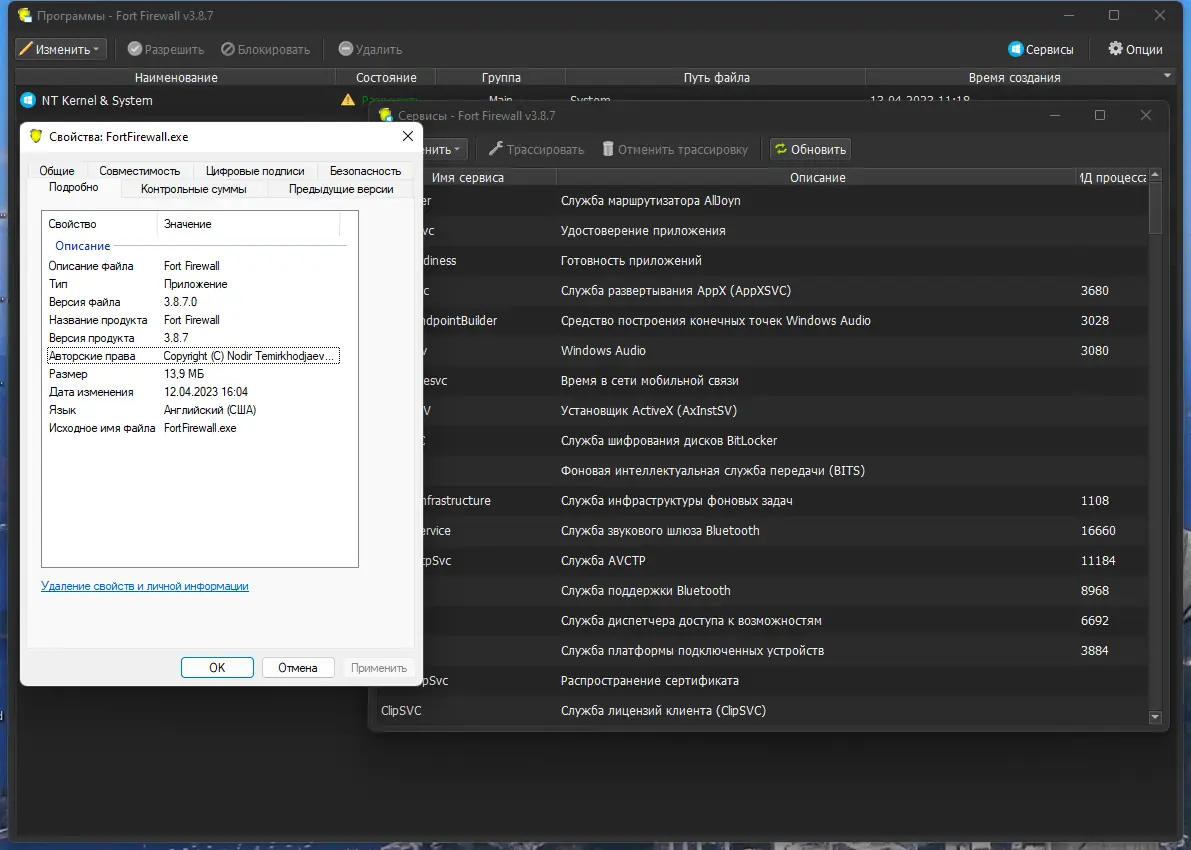The image size is (1191, 850).
Task: Click Отмена in the properties dialog
Action: pyautogui.click(x=298, y=668)
